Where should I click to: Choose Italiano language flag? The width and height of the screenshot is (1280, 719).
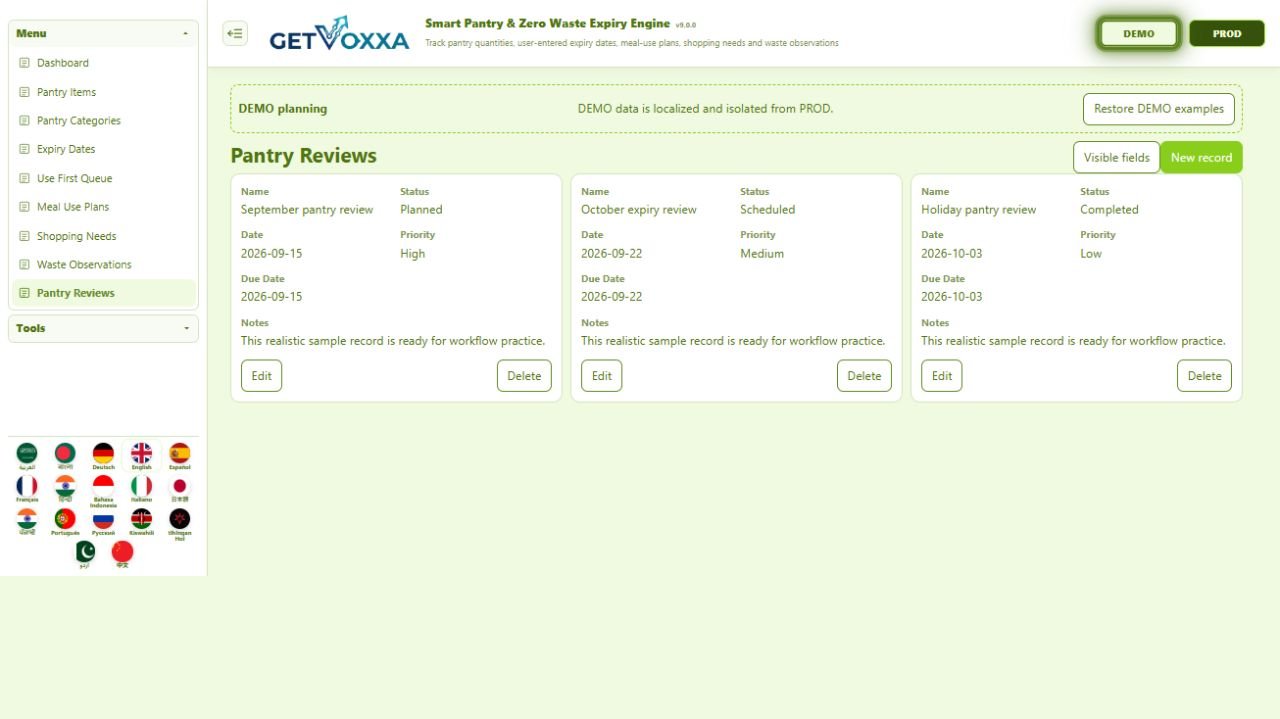click(141, 487)
